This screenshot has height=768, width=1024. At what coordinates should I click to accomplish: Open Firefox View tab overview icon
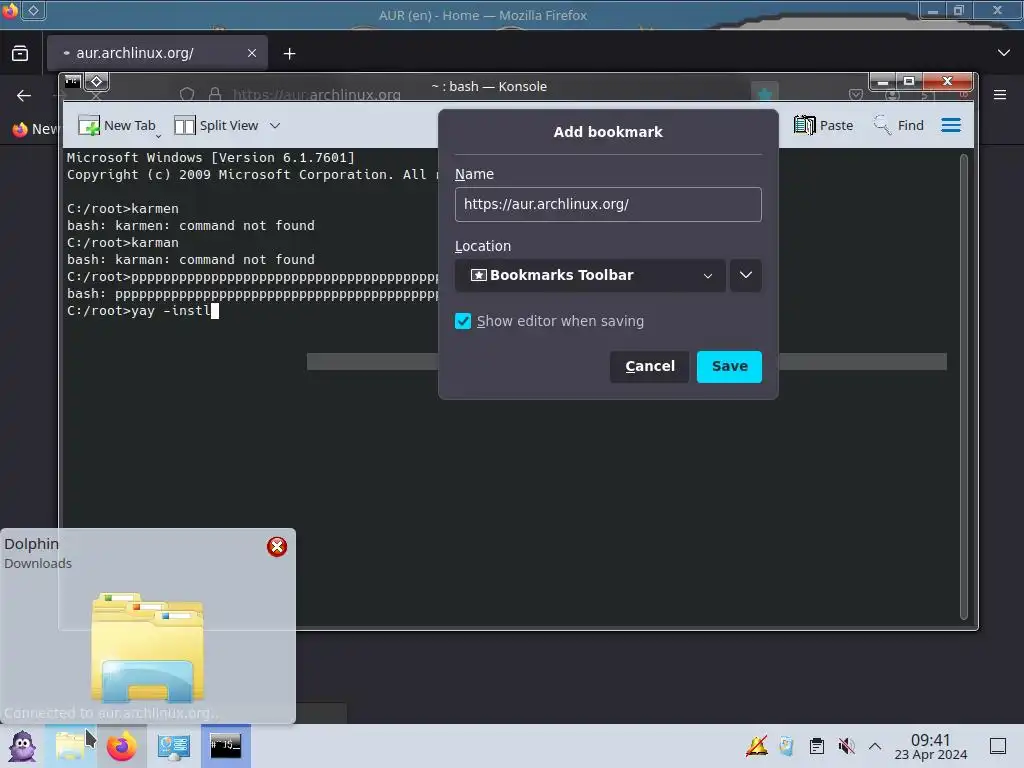(x=20, y=54)
